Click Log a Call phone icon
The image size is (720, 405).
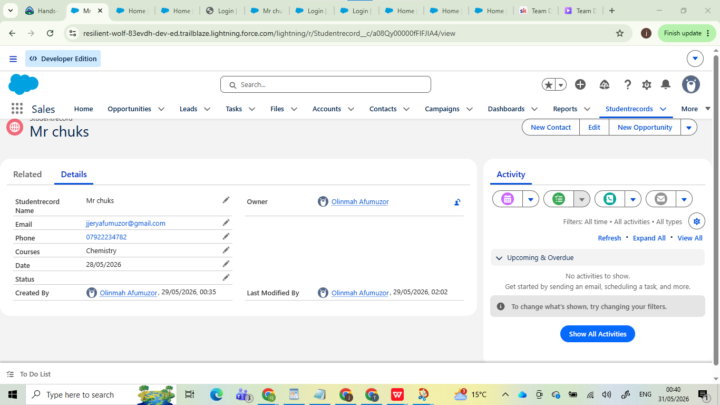tap(610, 199)
